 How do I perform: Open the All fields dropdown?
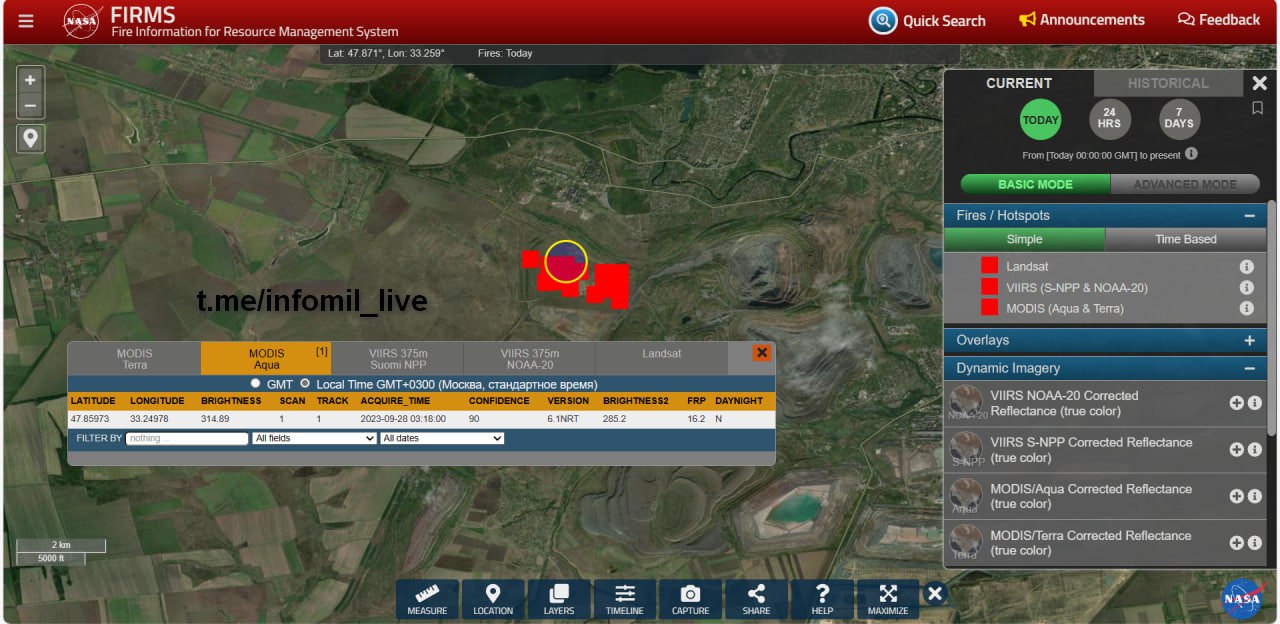(x=314, y=438)
